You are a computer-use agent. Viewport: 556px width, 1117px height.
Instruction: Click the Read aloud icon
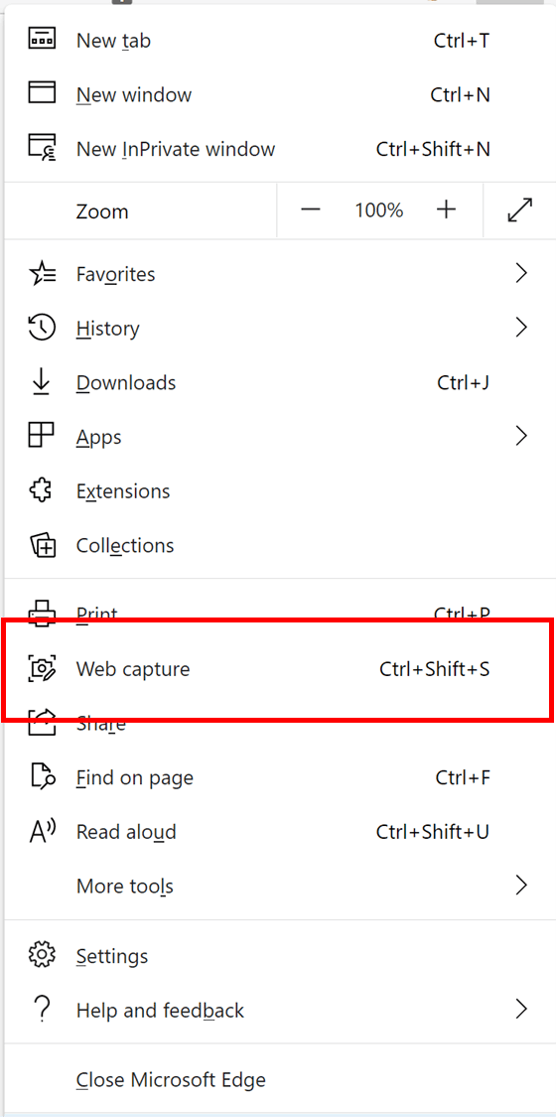(x=41, y=831)
